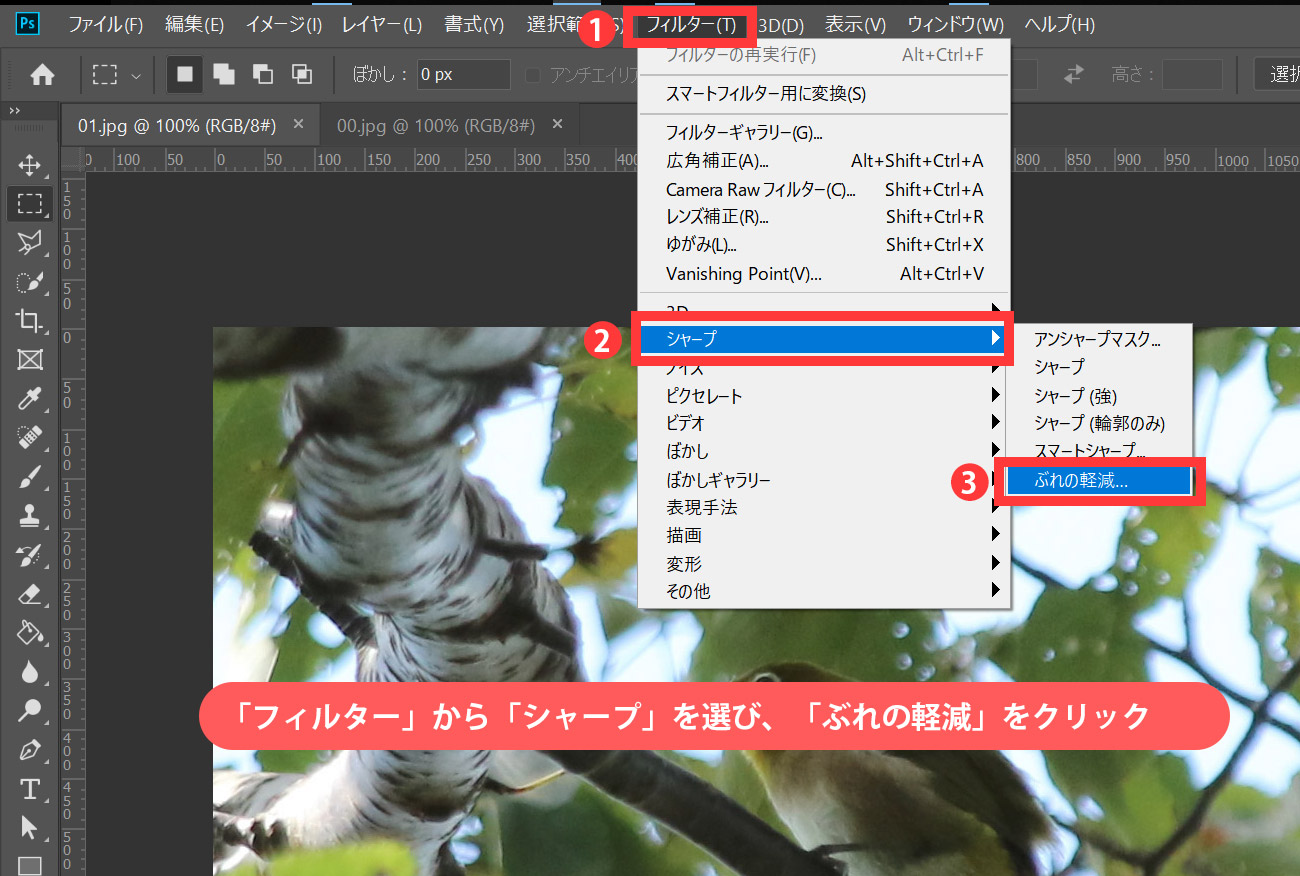Open the 編集(E) menu

194,24
